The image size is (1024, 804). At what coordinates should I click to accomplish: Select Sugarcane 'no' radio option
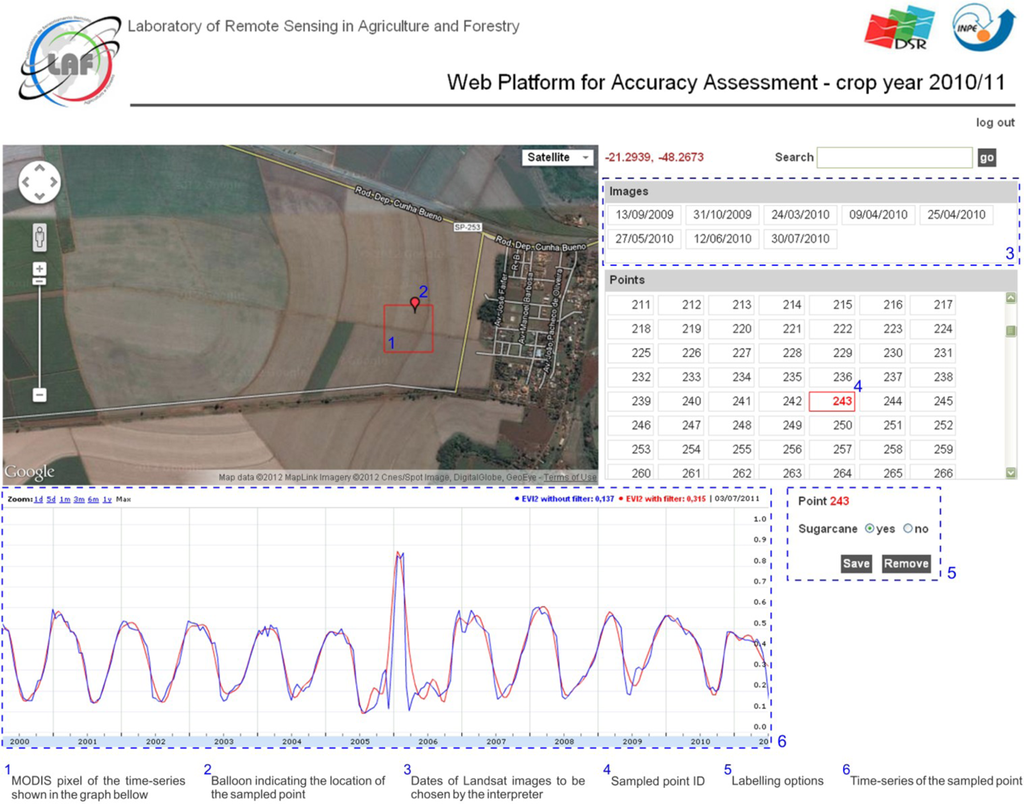coord(908,529)
